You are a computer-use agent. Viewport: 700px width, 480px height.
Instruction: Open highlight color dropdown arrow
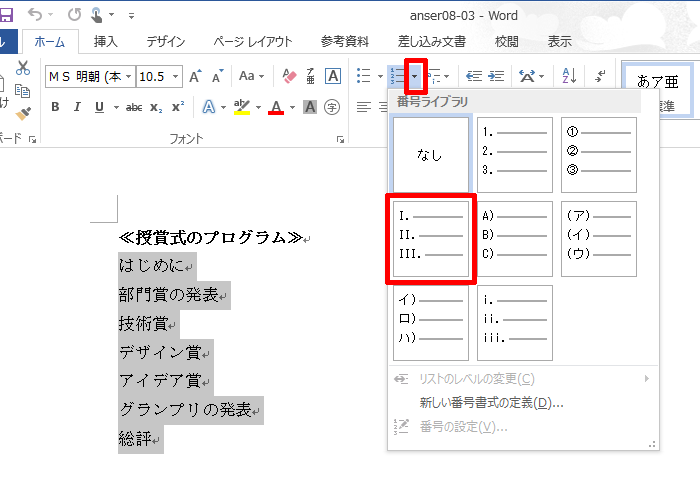click(x=258, y=107)
